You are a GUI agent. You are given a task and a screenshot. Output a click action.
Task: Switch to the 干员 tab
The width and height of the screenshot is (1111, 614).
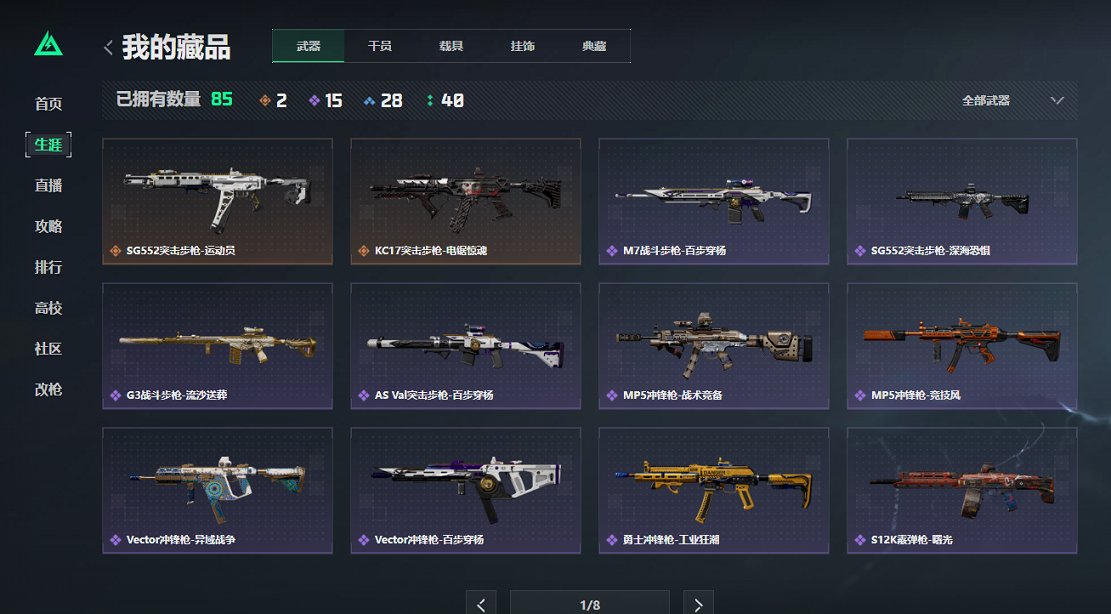[x=380, y=46]
